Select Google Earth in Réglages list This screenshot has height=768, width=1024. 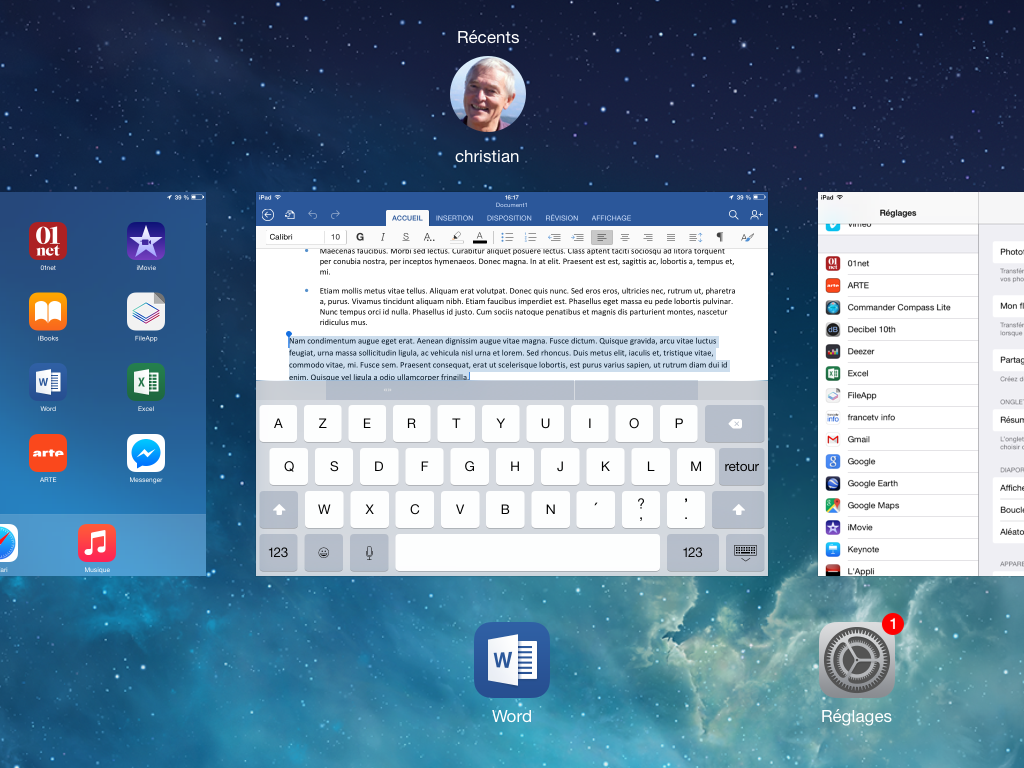[x=898, y=483]
